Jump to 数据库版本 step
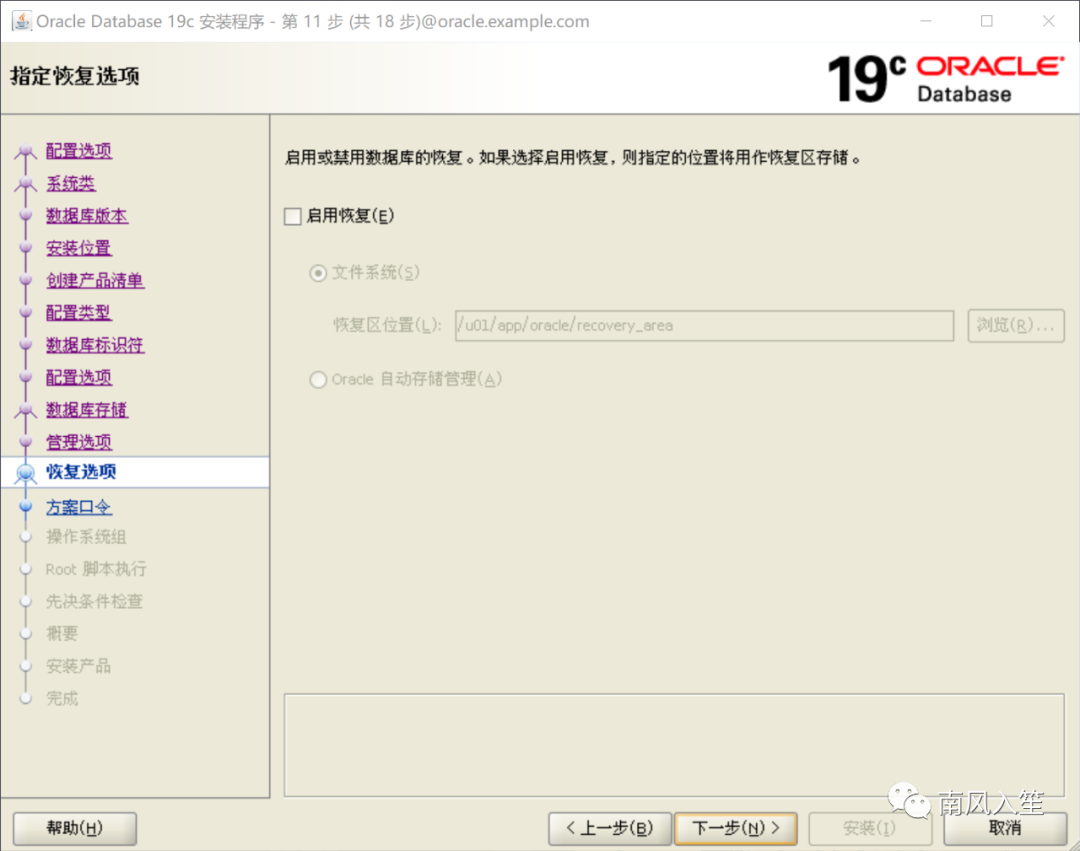 pos(87,216)
